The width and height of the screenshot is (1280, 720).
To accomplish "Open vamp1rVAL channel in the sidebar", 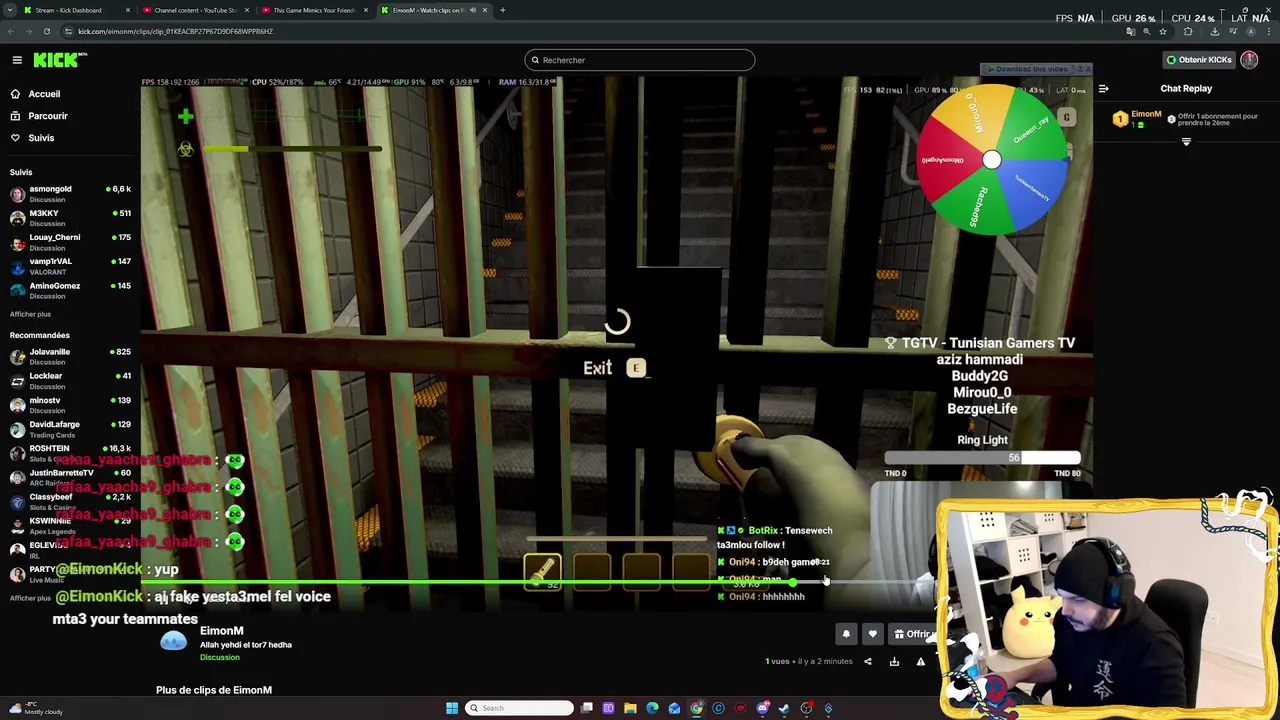I will (70, 265).
